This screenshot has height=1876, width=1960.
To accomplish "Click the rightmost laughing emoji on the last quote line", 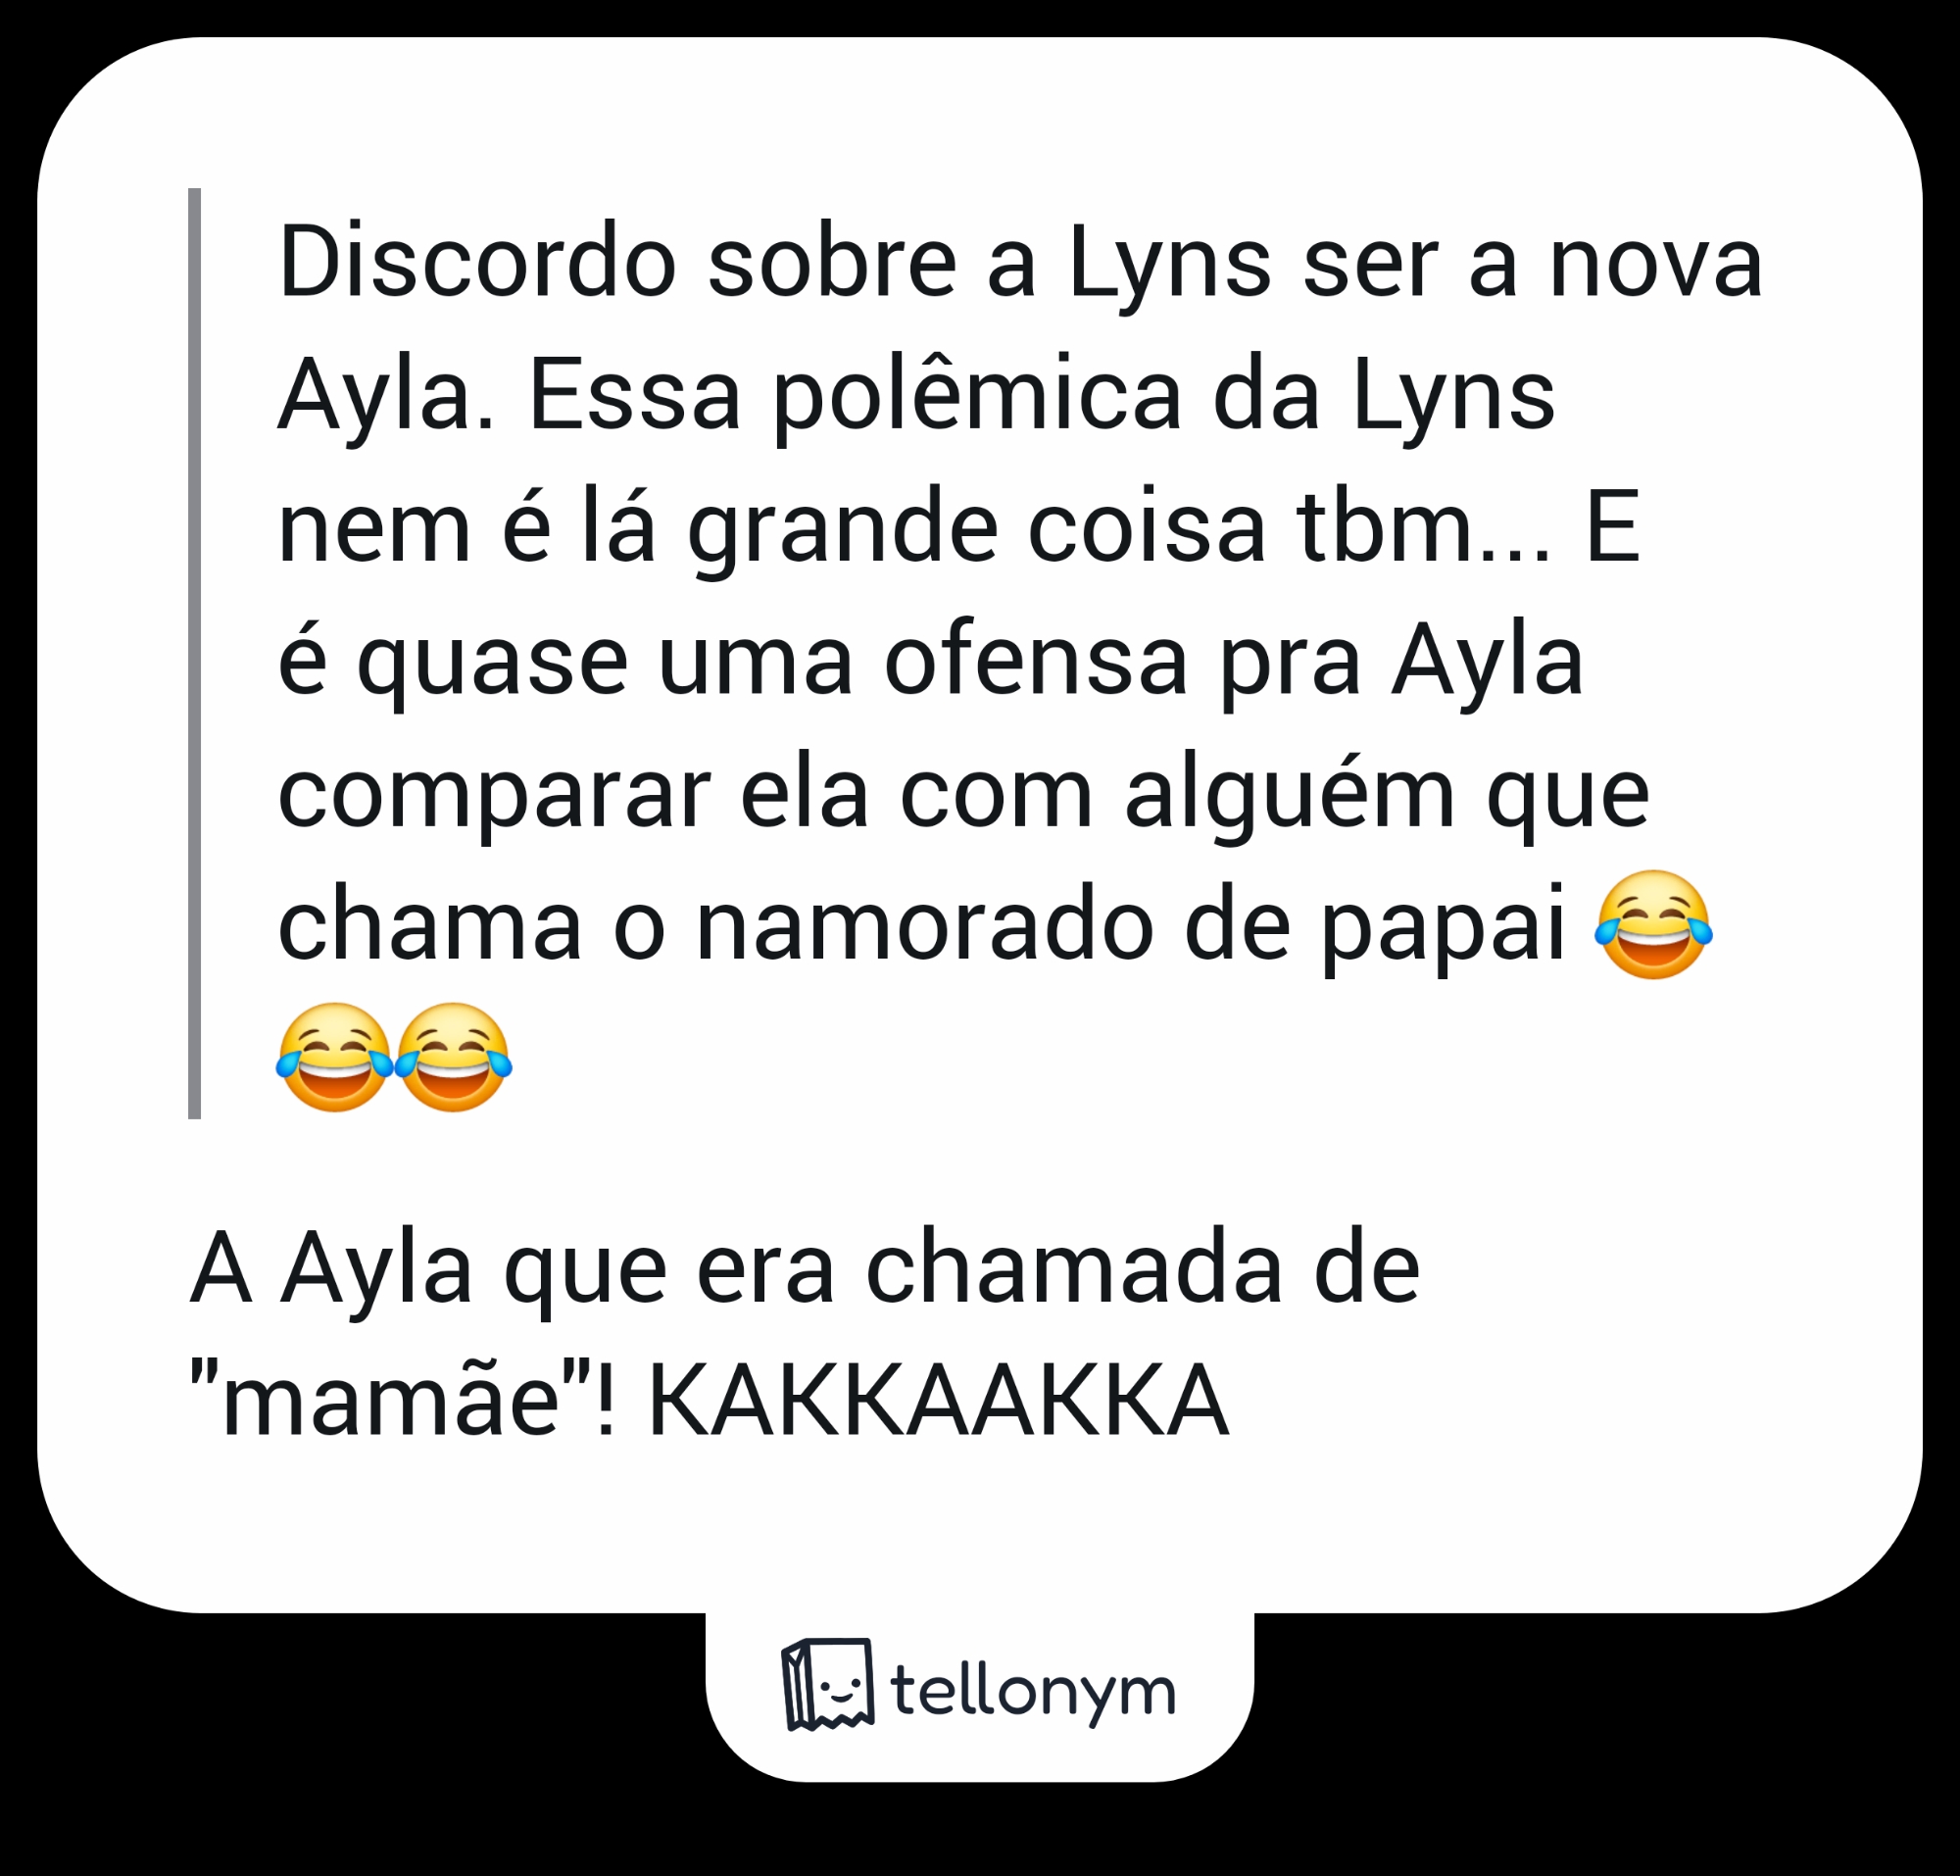I will click(x=453, y=1057).
